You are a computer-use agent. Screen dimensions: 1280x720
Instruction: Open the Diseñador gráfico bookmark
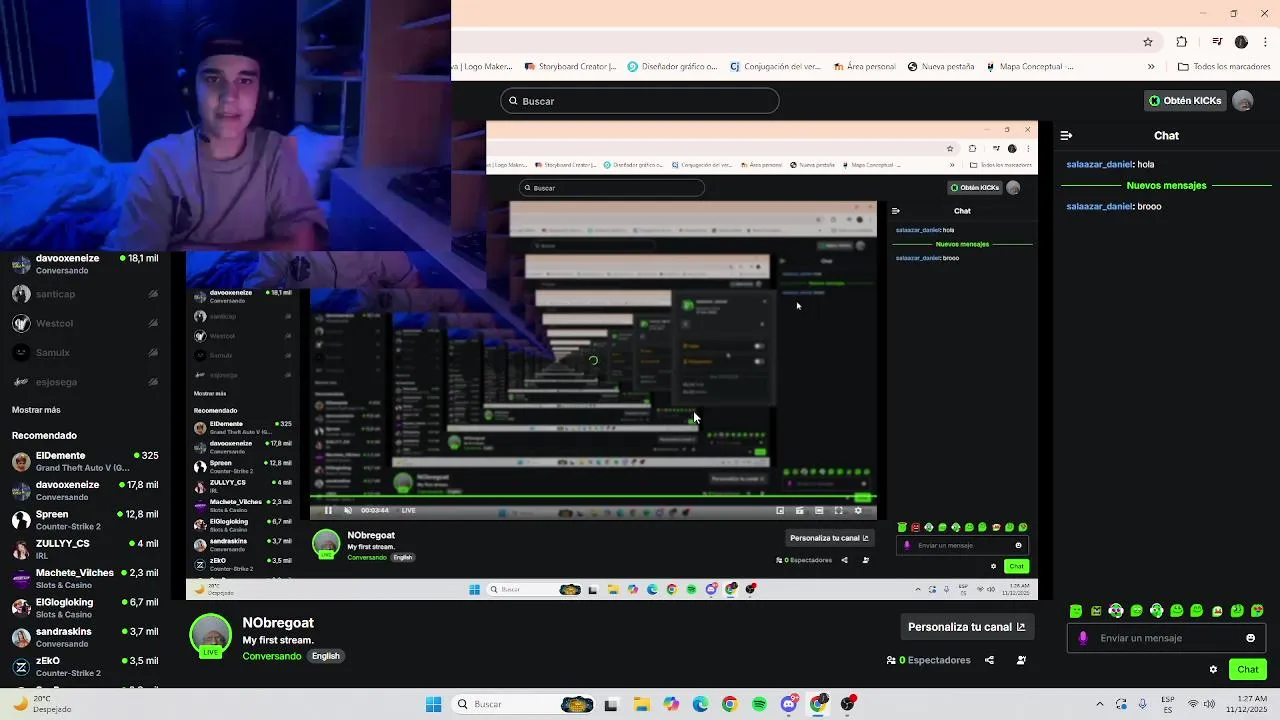pos(672,67)
